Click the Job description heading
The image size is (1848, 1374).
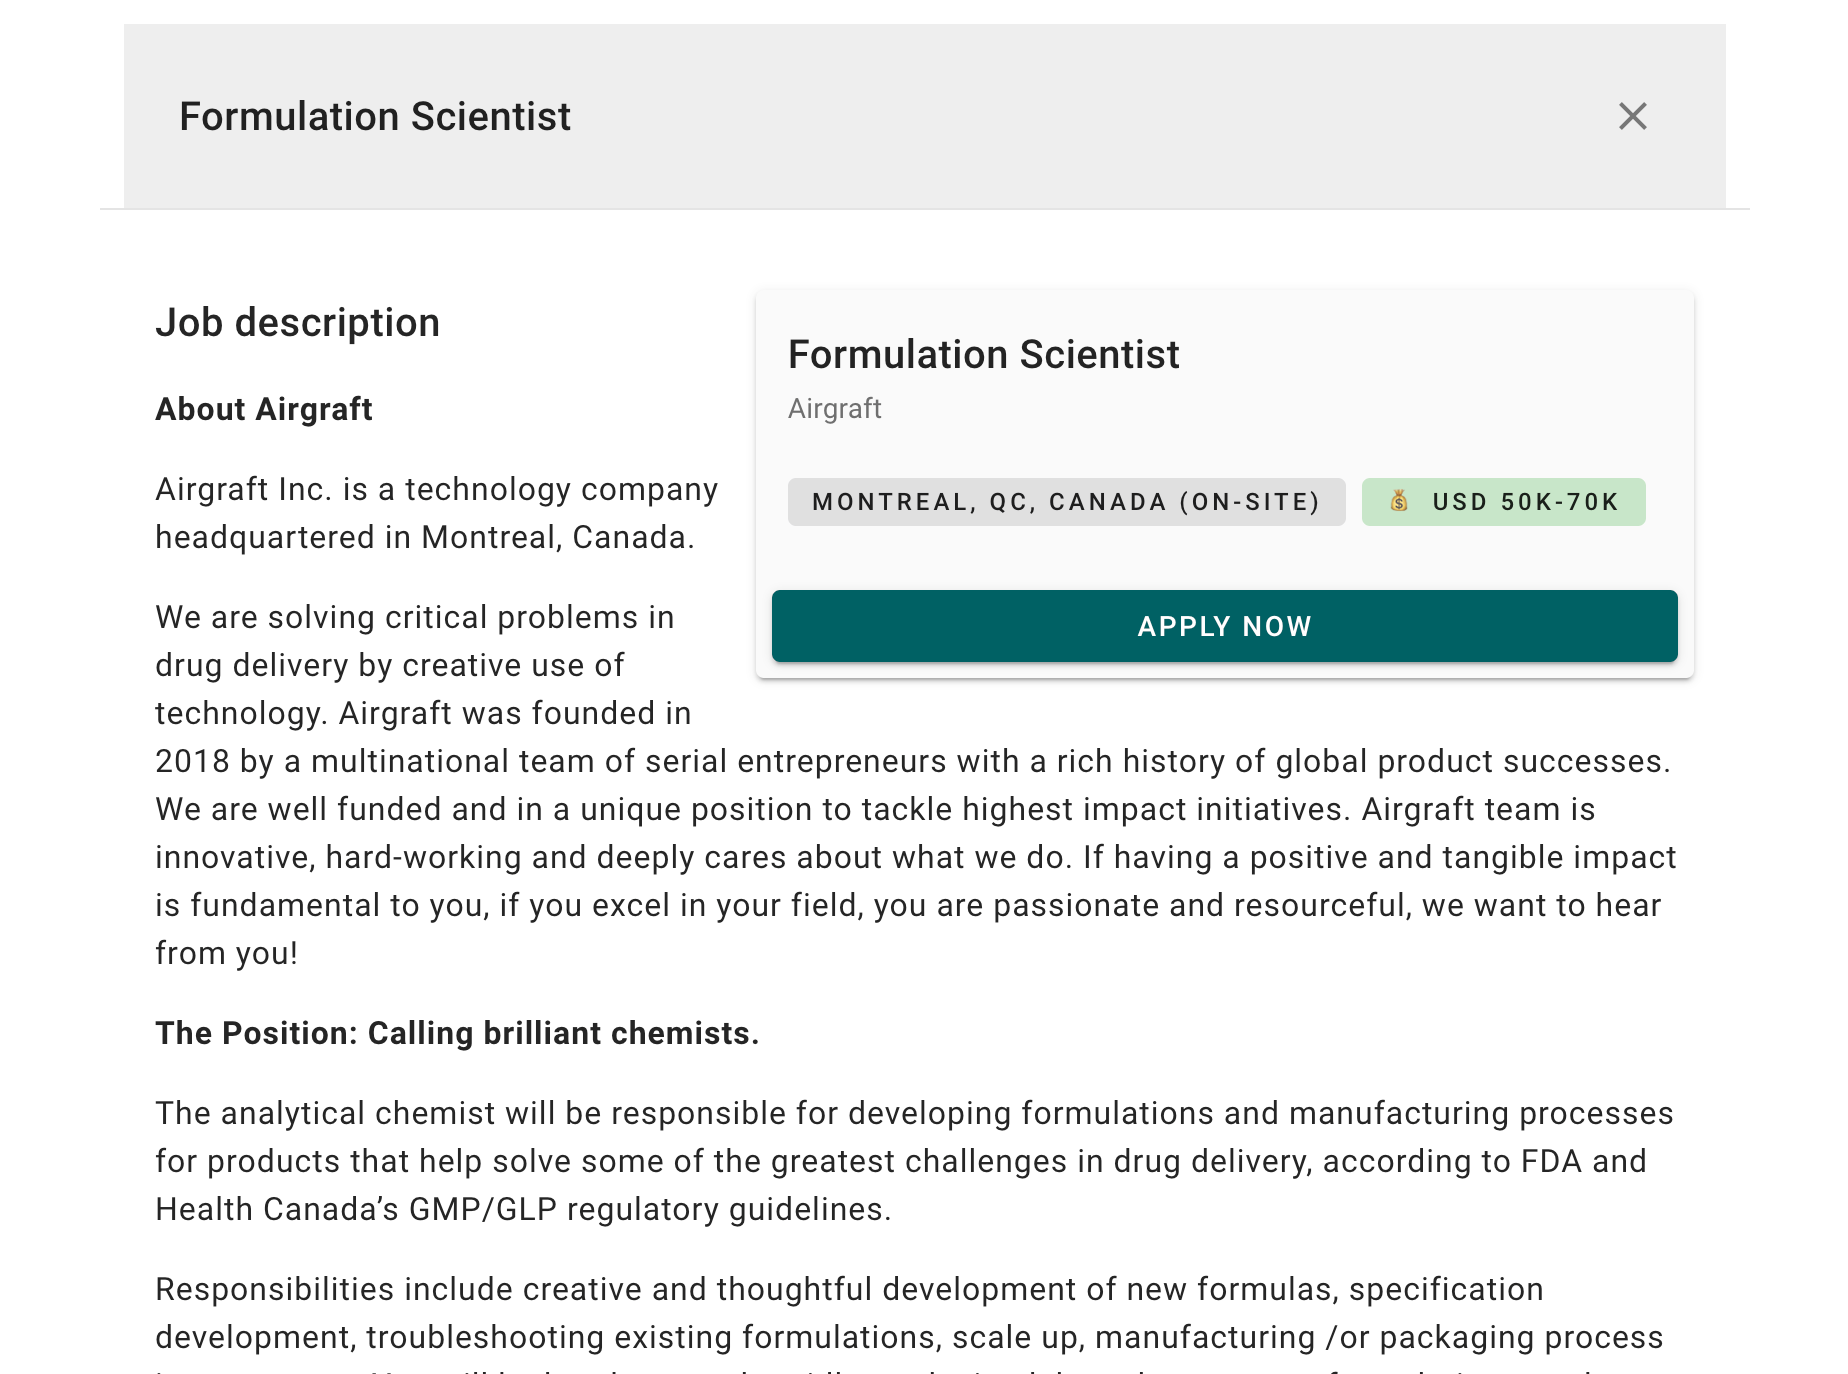click(297, 322)
